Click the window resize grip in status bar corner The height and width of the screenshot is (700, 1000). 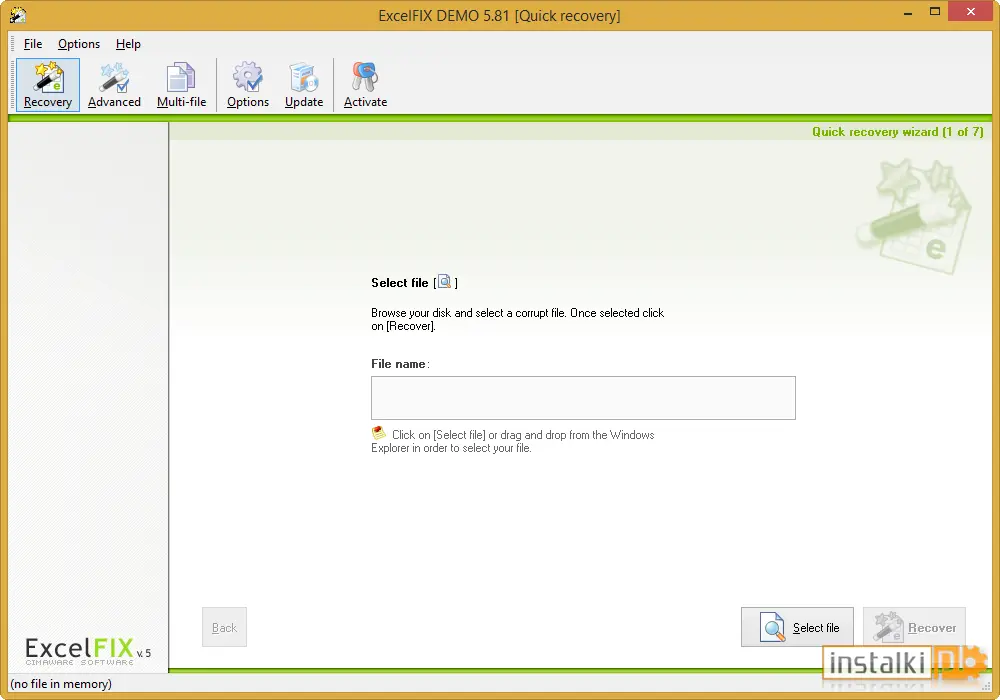click(985, 685)
